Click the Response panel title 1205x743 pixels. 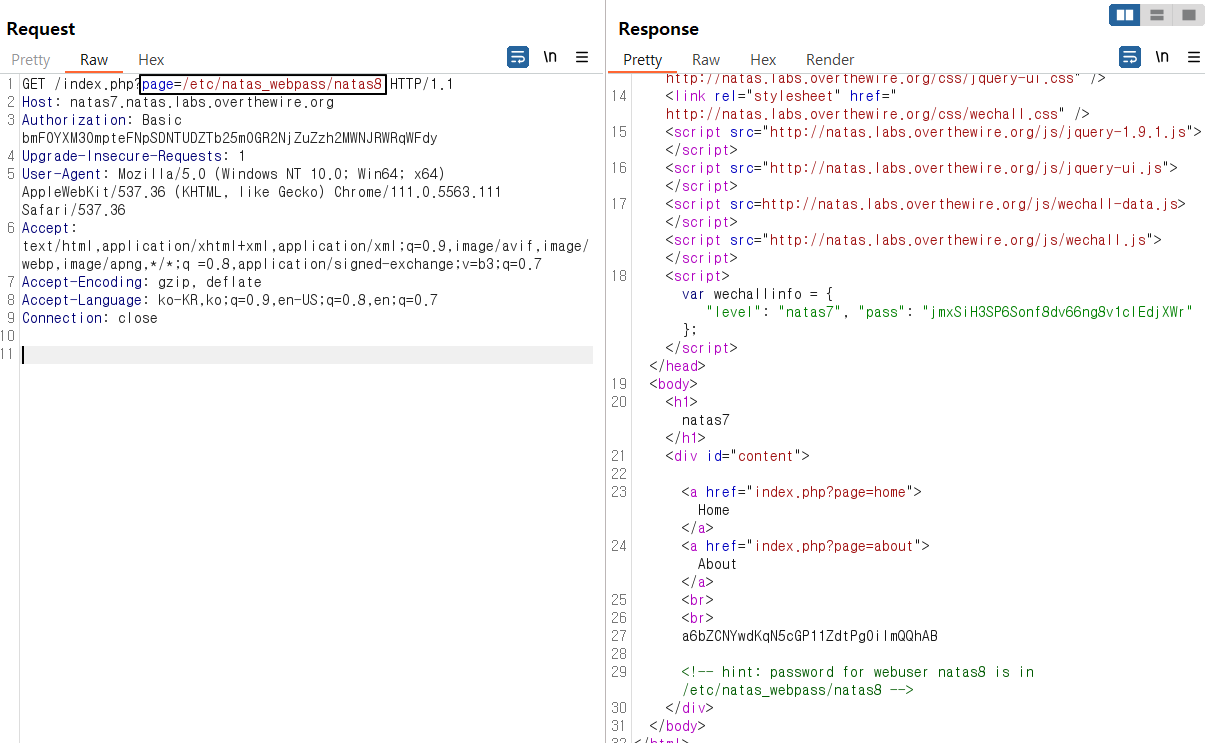click(x=658, y=29)
